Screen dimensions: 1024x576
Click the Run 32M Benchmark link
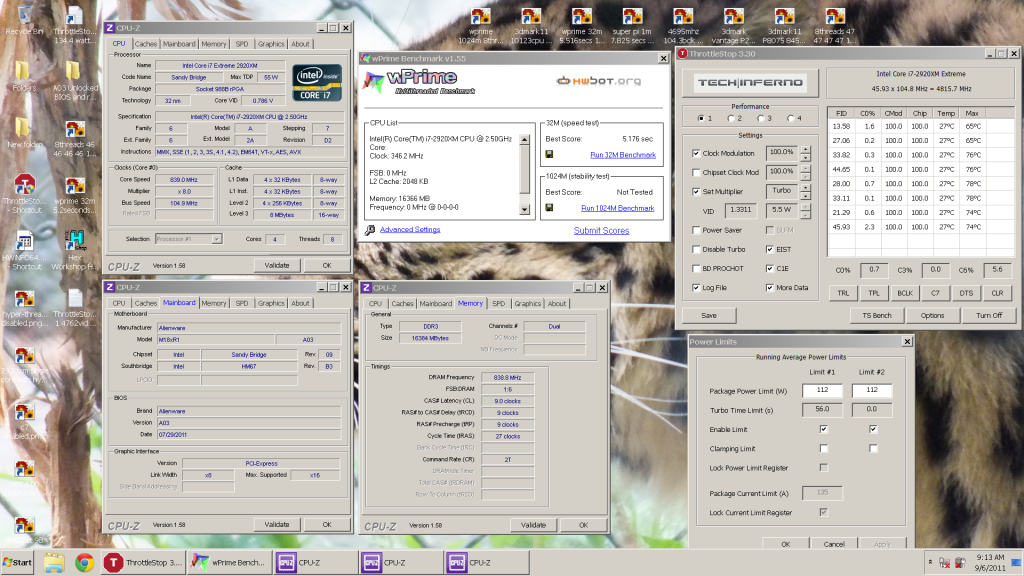point(623,155)
